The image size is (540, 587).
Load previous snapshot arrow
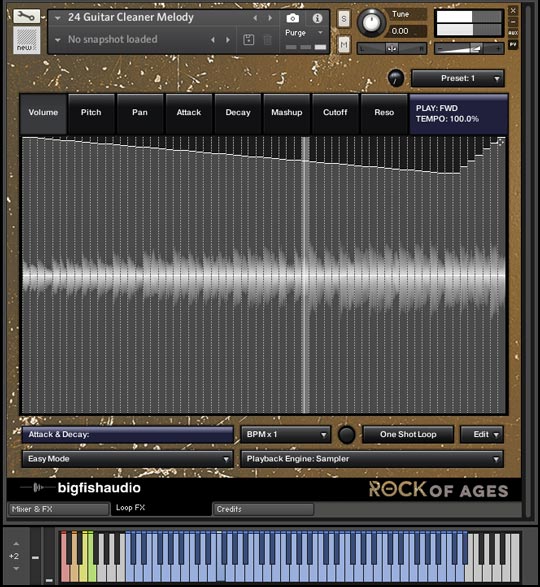[213, 40]
